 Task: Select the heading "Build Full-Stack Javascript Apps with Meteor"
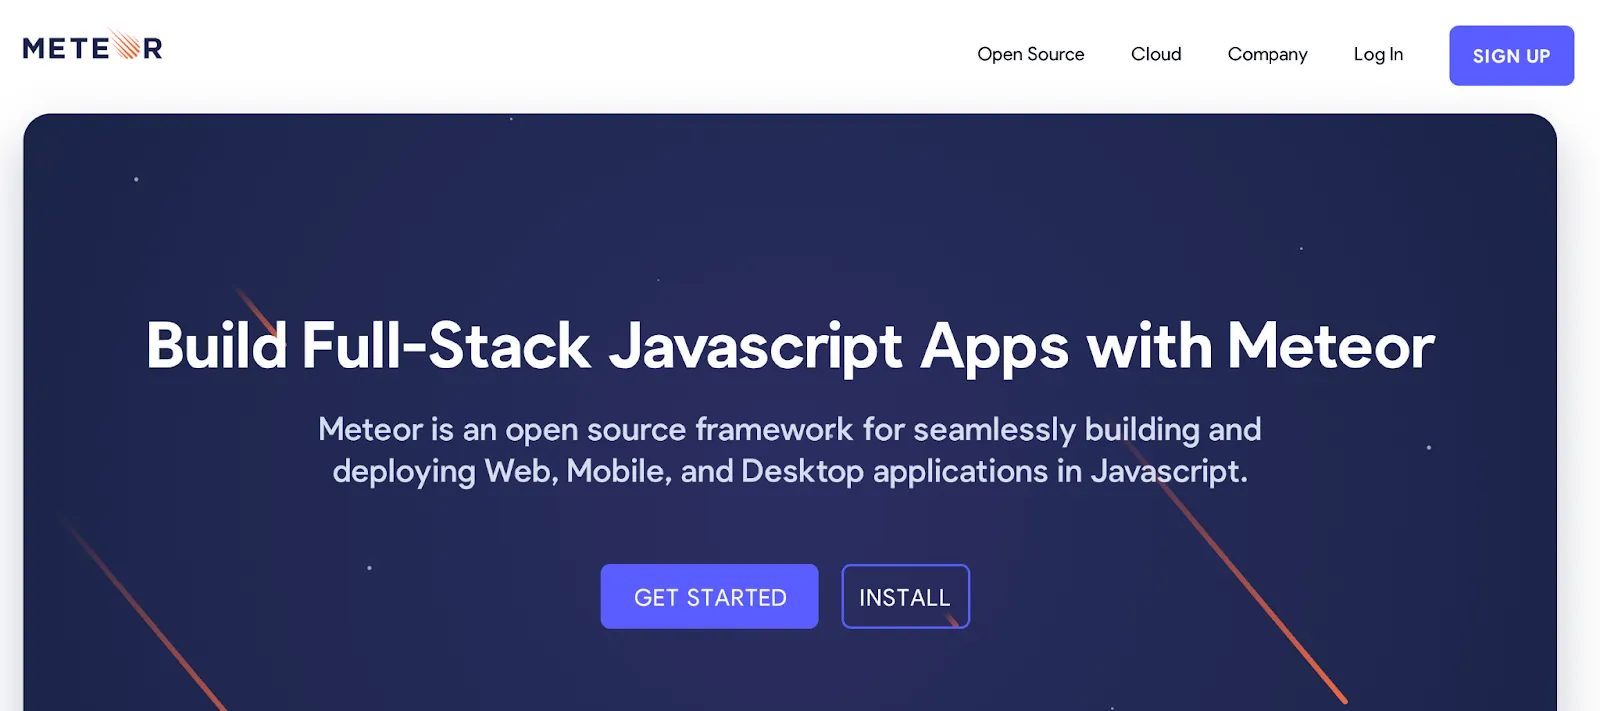pos(790,347)
